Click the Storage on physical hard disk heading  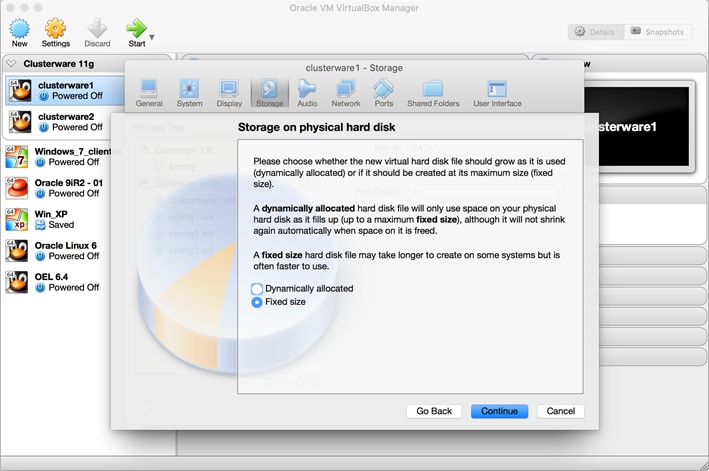[317, 127]
